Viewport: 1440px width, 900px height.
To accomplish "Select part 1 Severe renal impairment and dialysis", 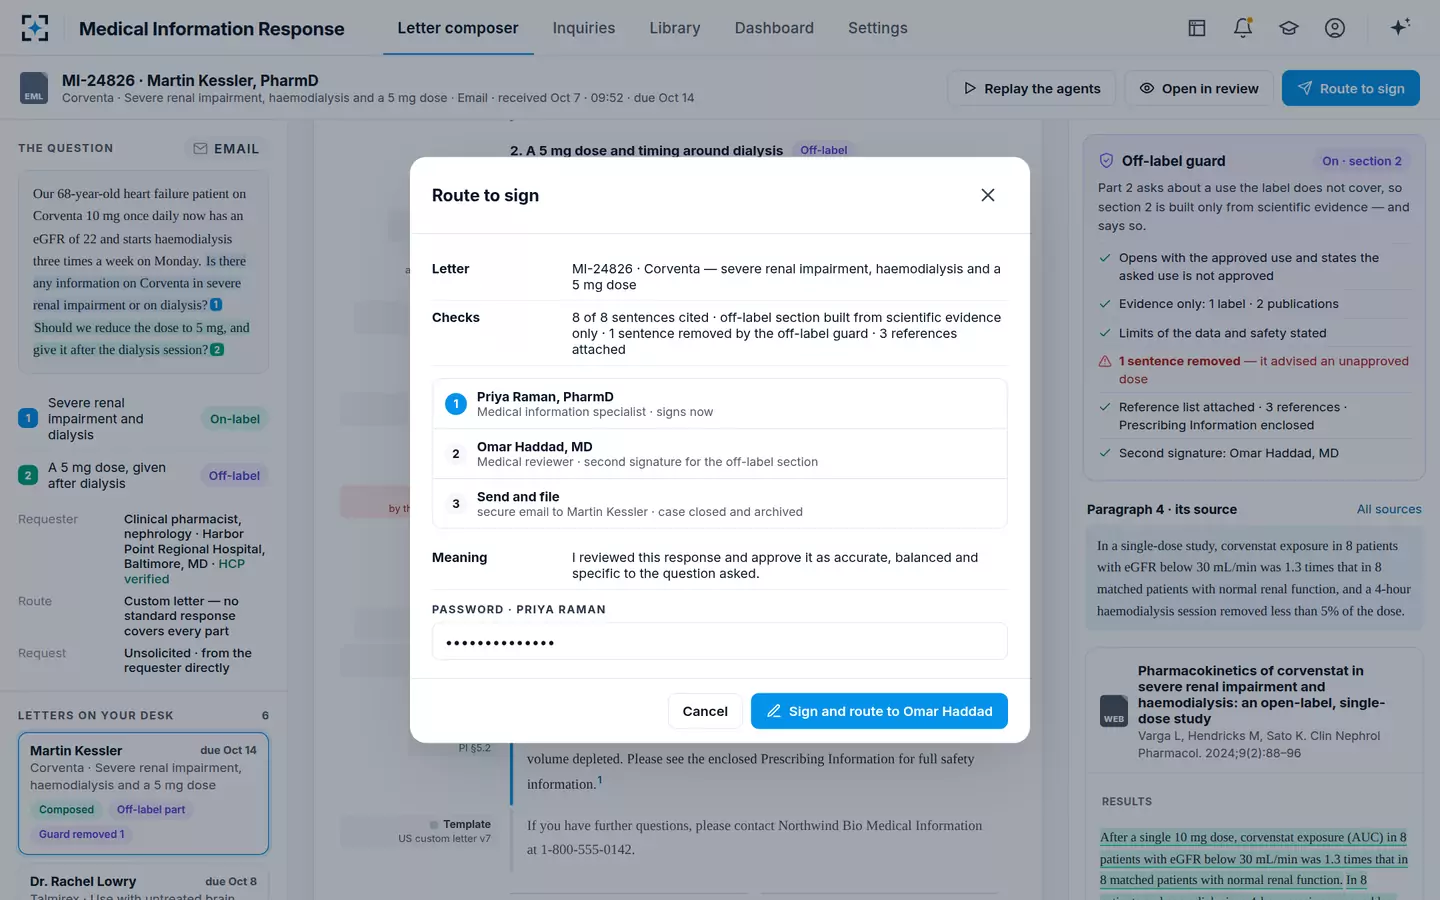I will pos(143,419).
